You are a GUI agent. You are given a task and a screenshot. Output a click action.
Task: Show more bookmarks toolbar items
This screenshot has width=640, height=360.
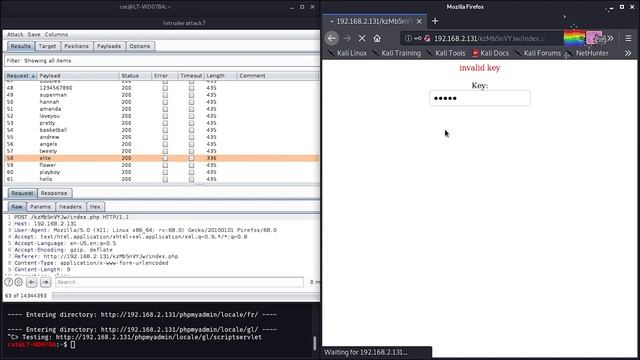pos(628,53)
